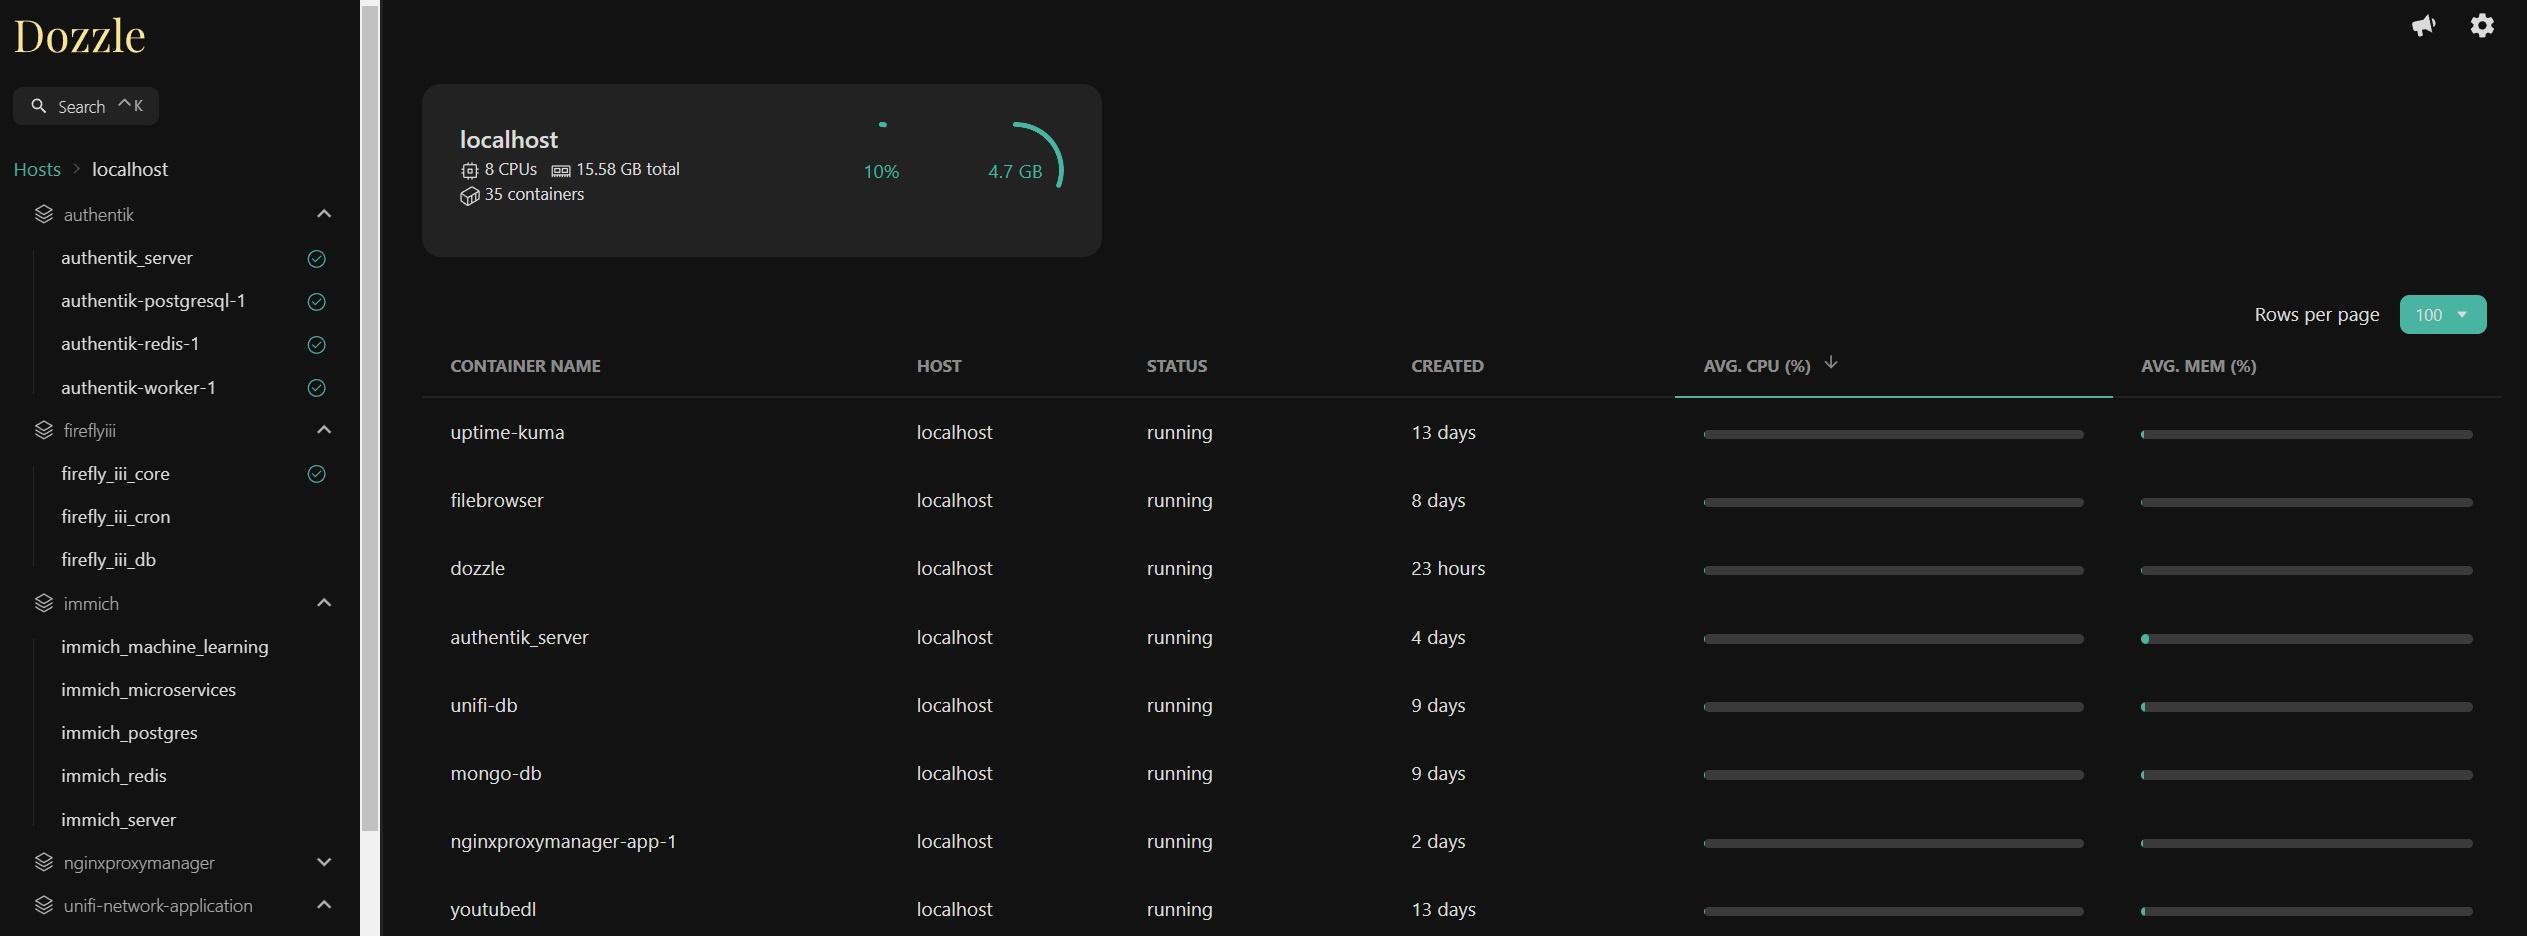Image resolution: width=2527 pixels, height=936 pixels.
Task: Collapse the fireflyiii group
Action: 323,430
